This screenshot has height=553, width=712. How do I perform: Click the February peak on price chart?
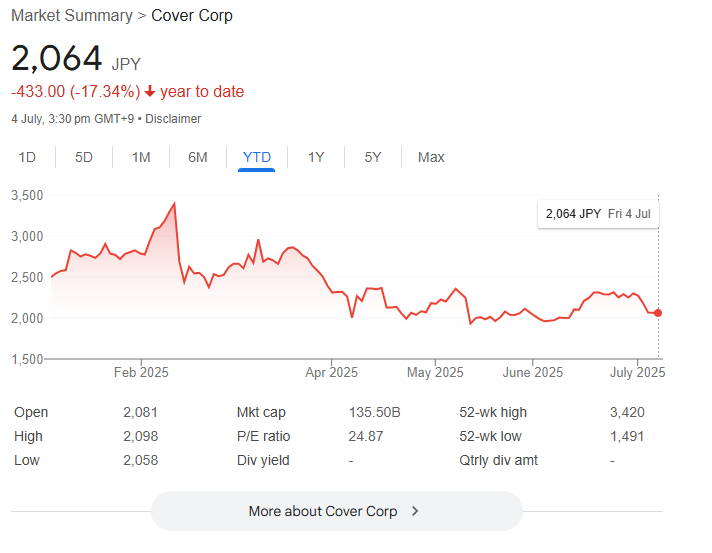tap(175, 204)
